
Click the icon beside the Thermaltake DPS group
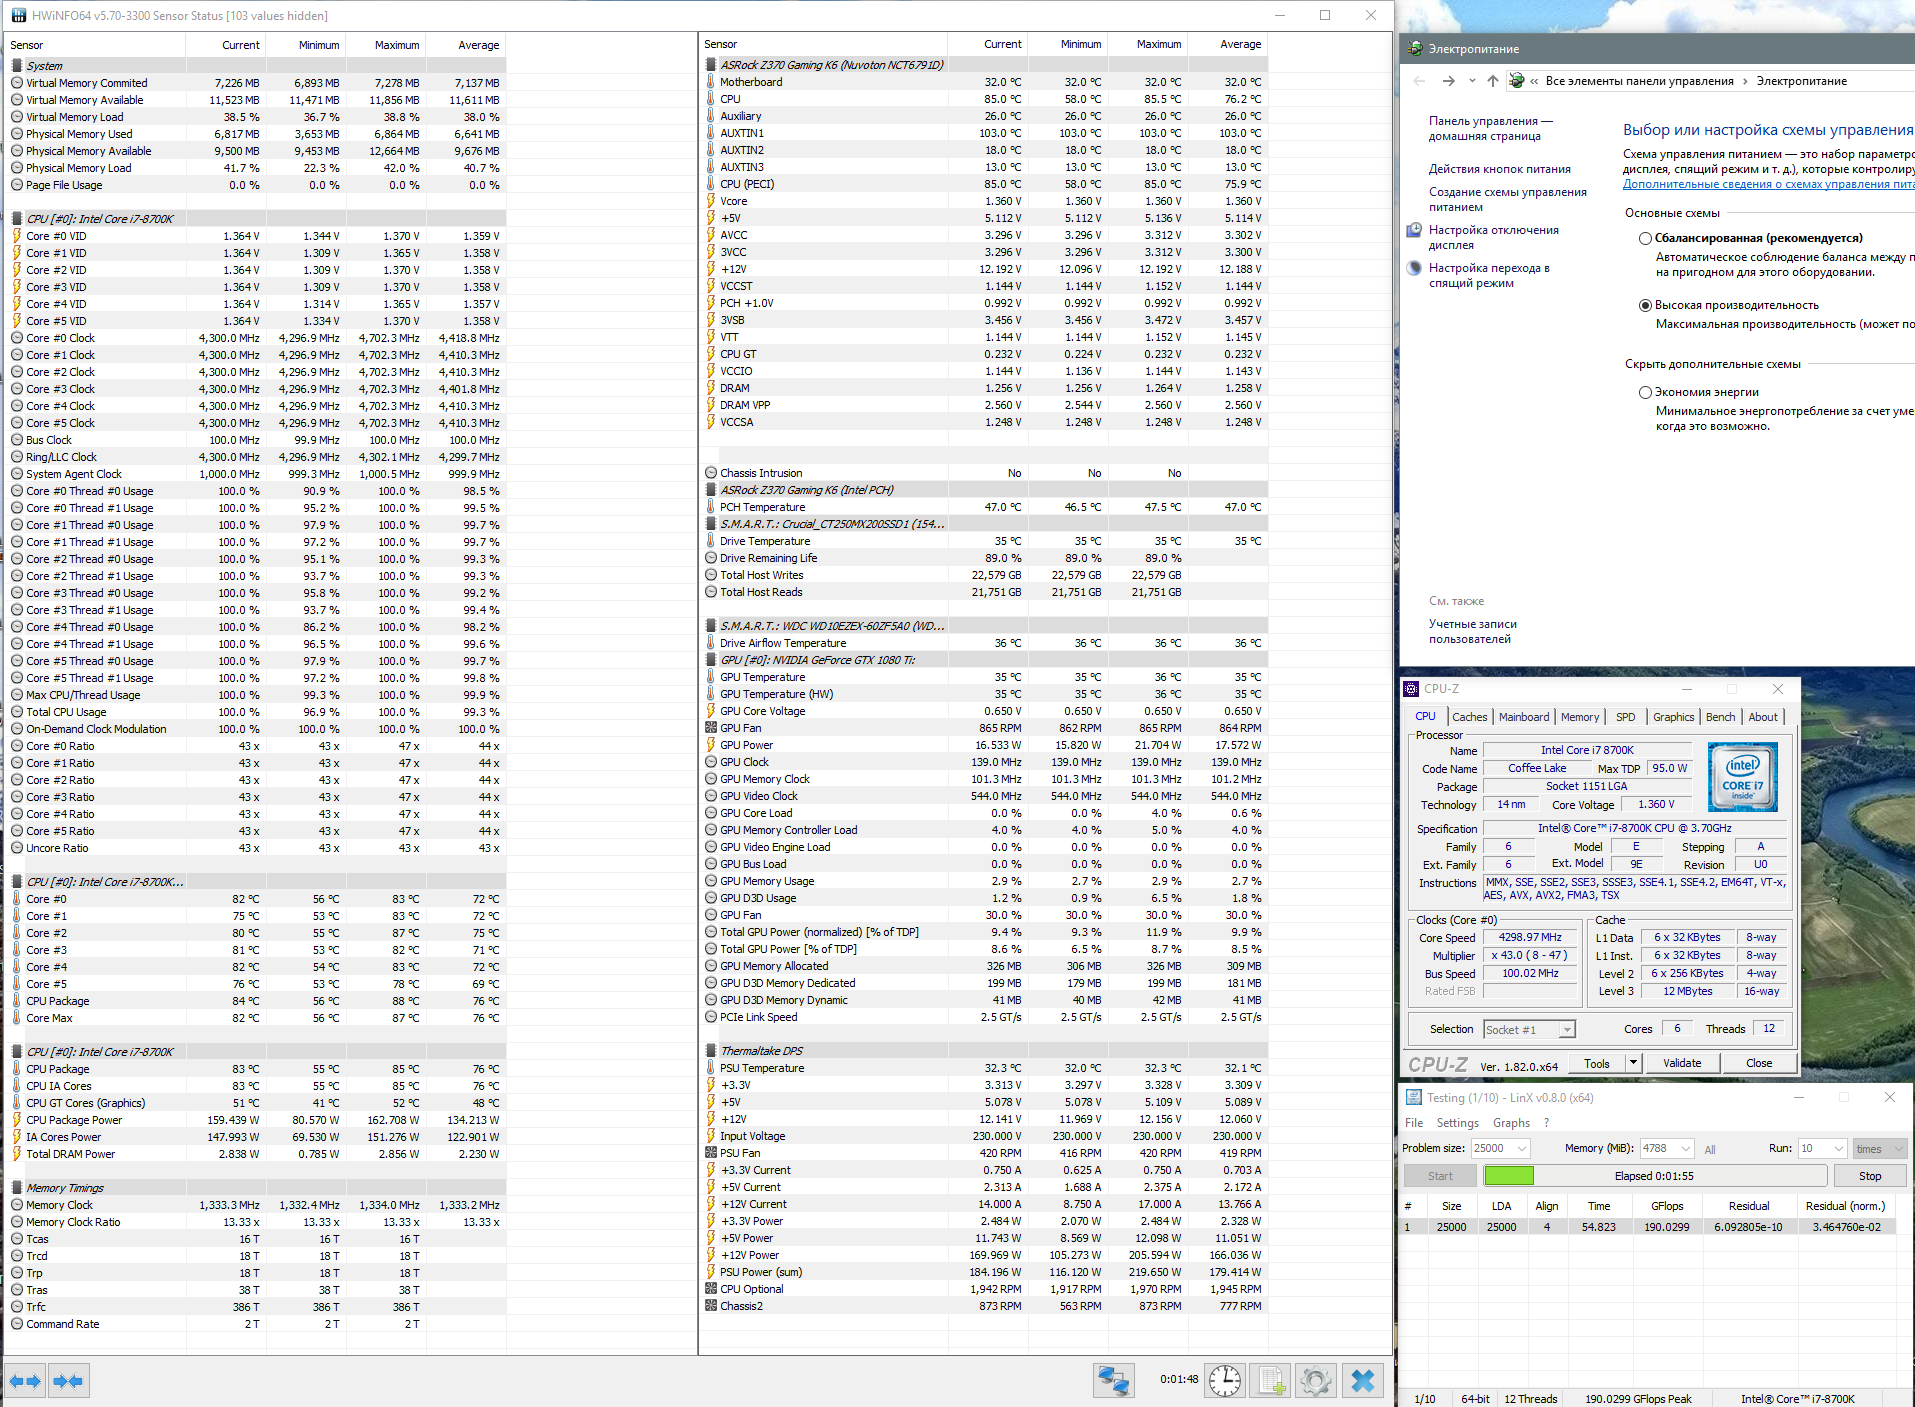(x=711, y=1051)
